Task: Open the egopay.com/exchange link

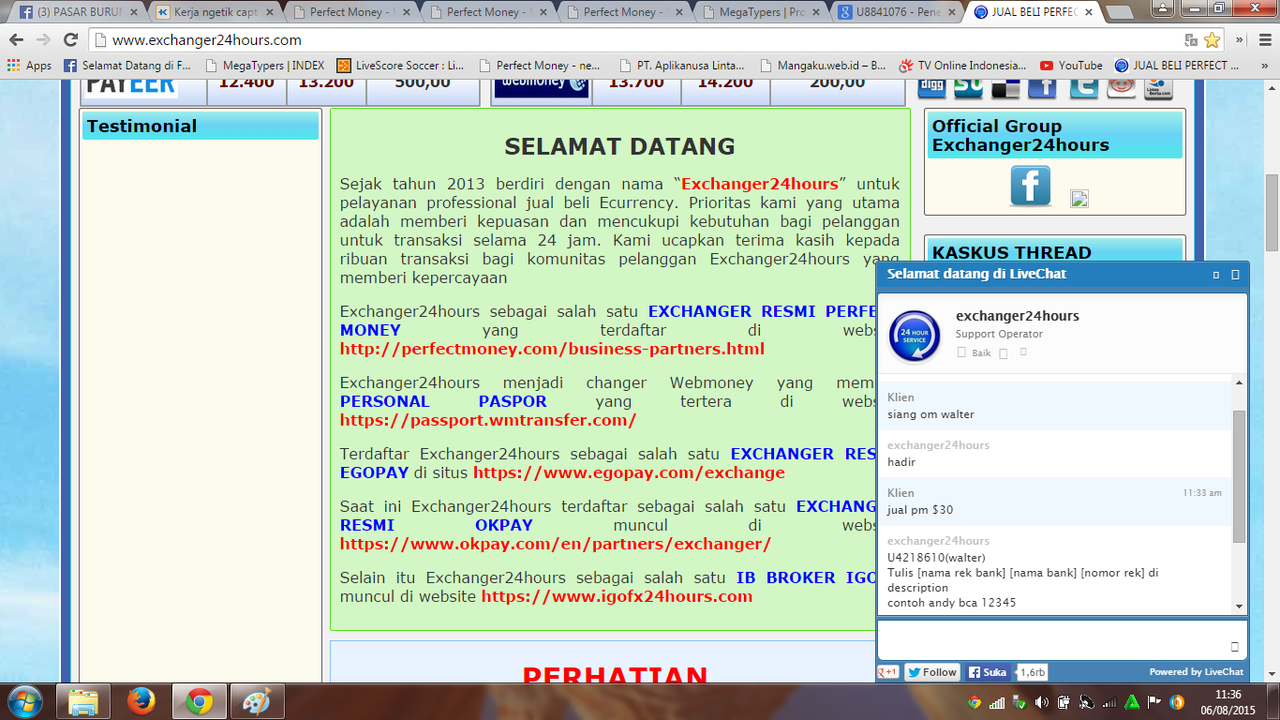Action: (x=629, y=472)
